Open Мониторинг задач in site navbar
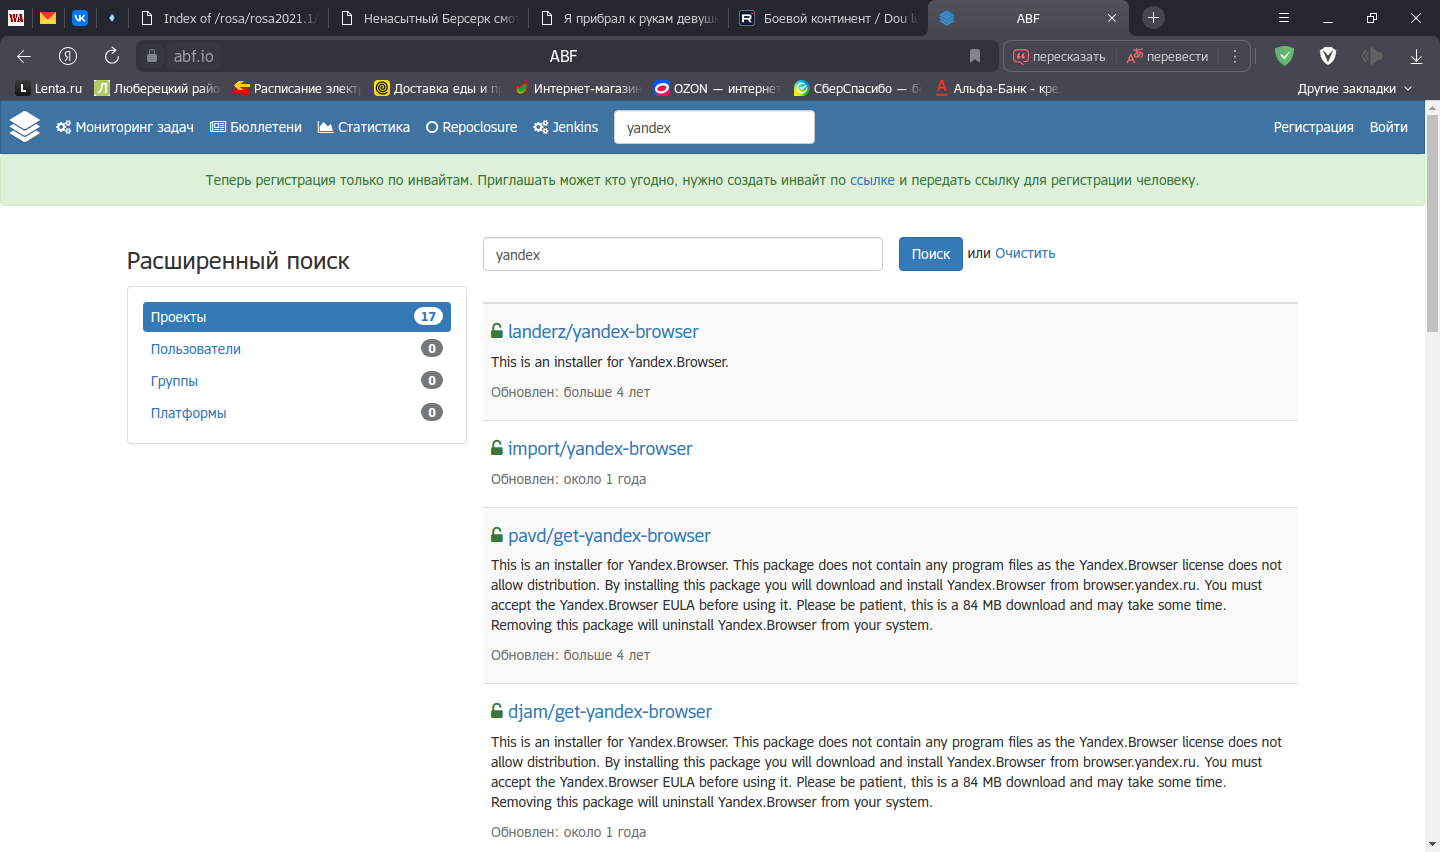Image resolution: width=1440 pixels, height=852 pixels. 125,127
